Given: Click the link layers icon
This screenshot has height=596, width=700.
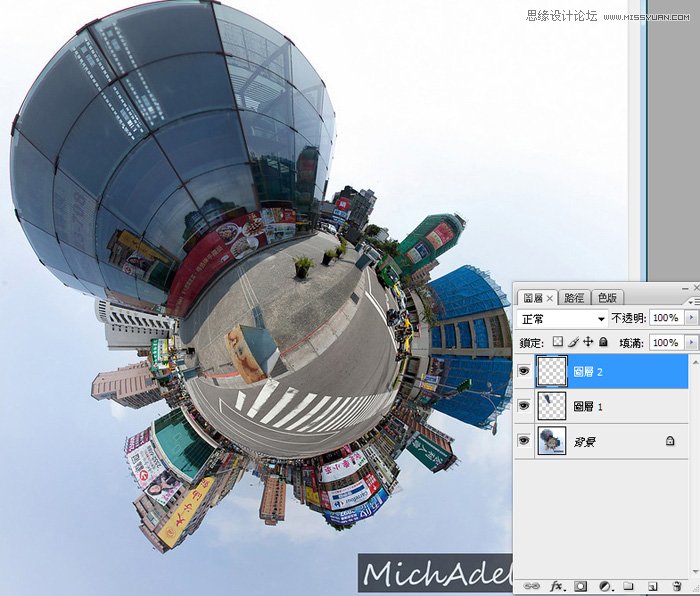Looking at the screenshot, I should point(531,586).
